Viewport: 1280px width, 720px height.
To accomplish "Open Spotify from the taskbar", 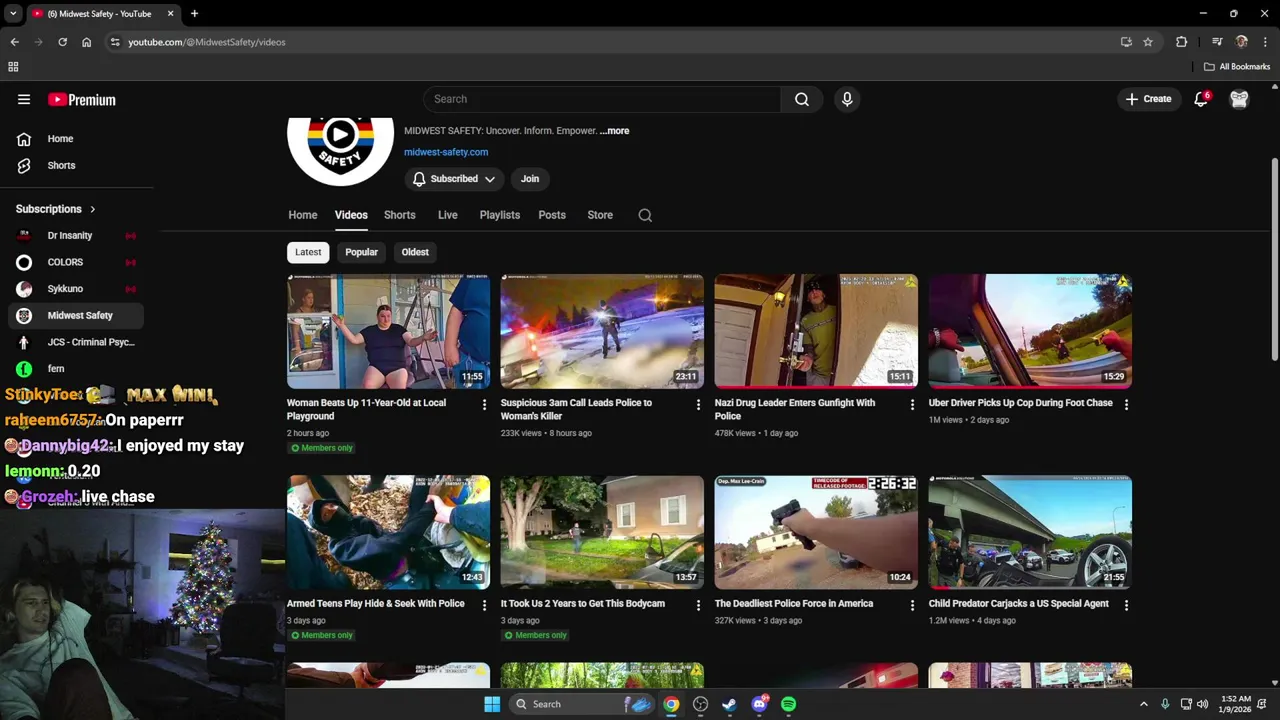I will tap(789, 704).
